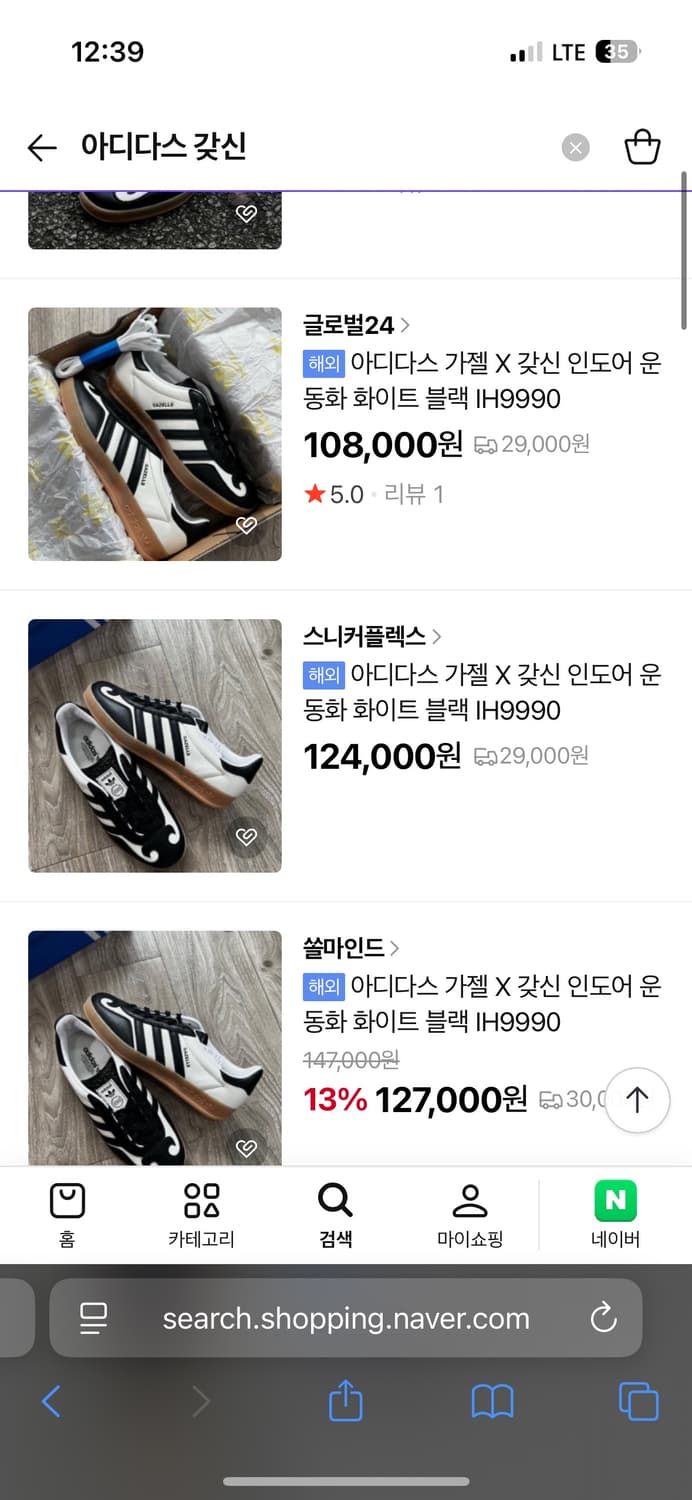Show all open tabs in Safari
This screenshot has height=1500, width=692.
[638, 1401]
